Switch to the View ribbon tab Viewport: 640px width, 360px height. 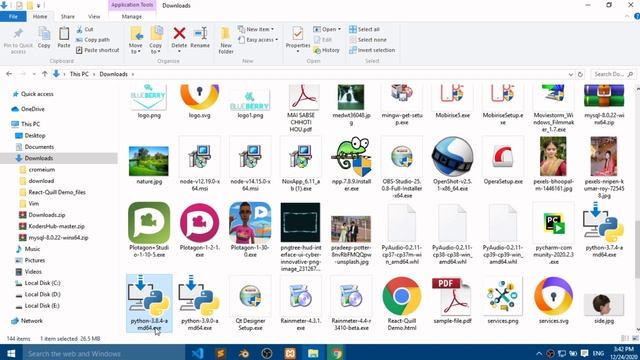(94, 16)
